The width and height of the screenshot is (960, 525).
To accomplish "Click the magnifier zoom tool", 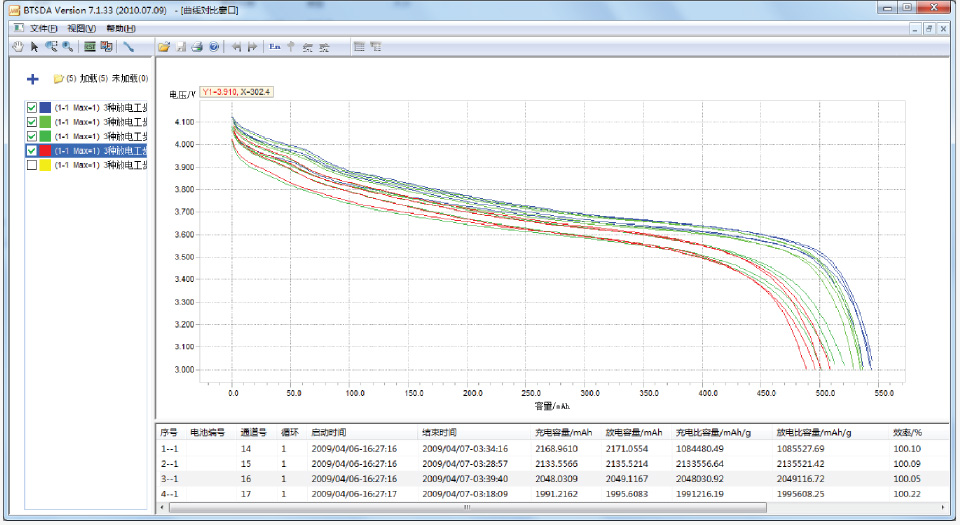I will tap(67, 47).
